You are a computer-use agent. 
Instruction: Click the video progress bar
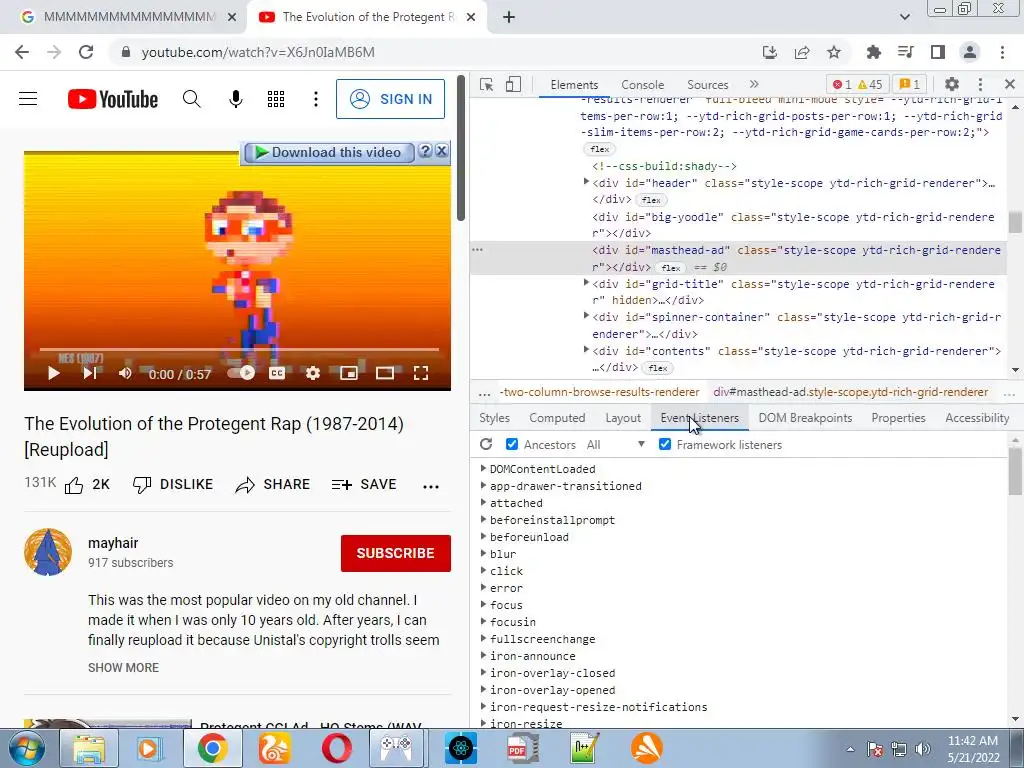[x=238, y=349]
